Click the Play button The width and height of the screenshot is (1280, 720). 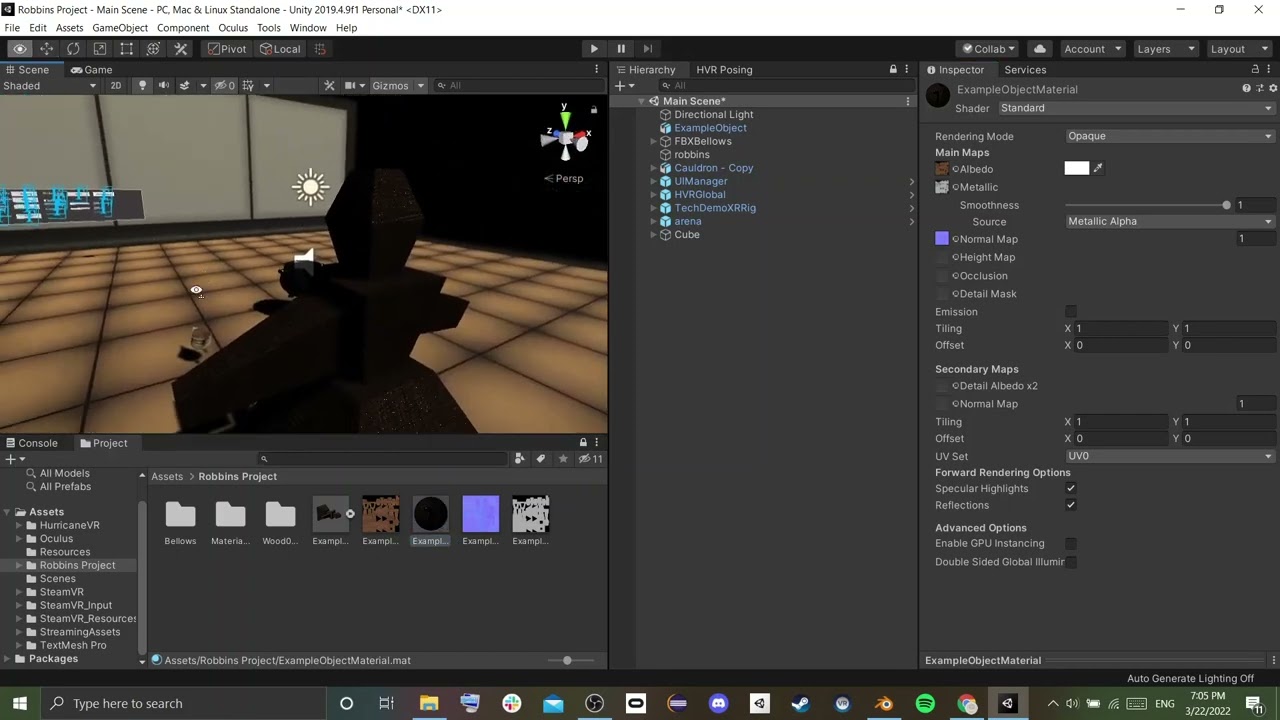(x=594, y=49)
